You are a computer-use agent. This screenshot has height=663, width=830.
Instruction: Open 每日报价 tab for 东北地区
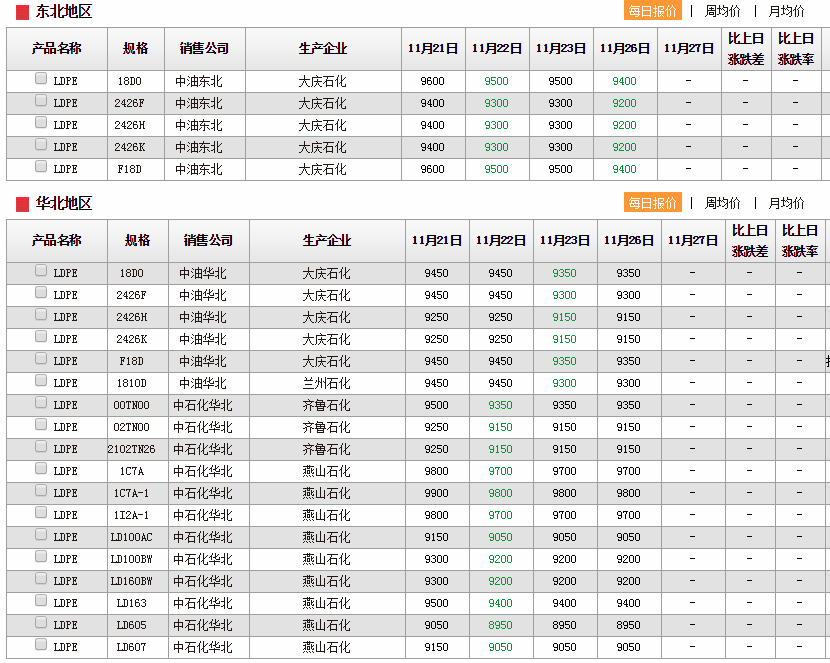(x=652, y=11)
